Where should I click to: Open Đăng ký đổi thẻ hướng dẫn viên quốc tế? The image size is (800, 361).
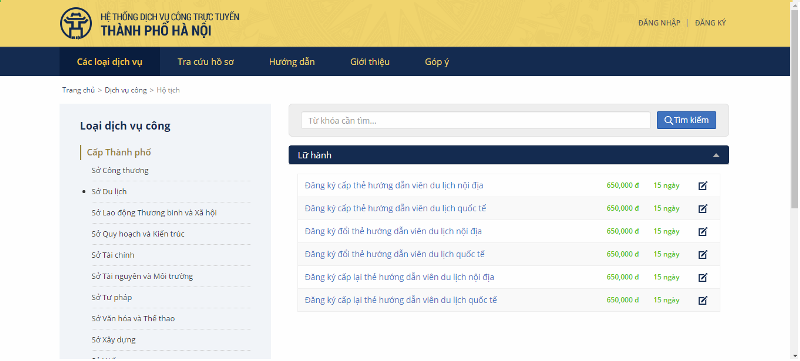pyautogui.click(x=394, y=254)
